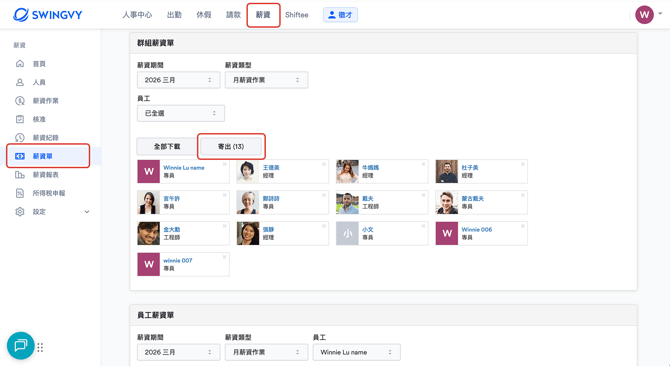Remove 戴夫 card with its x icon
The height and width of the screenshot is (366, 670).
[x=423, y=195]
